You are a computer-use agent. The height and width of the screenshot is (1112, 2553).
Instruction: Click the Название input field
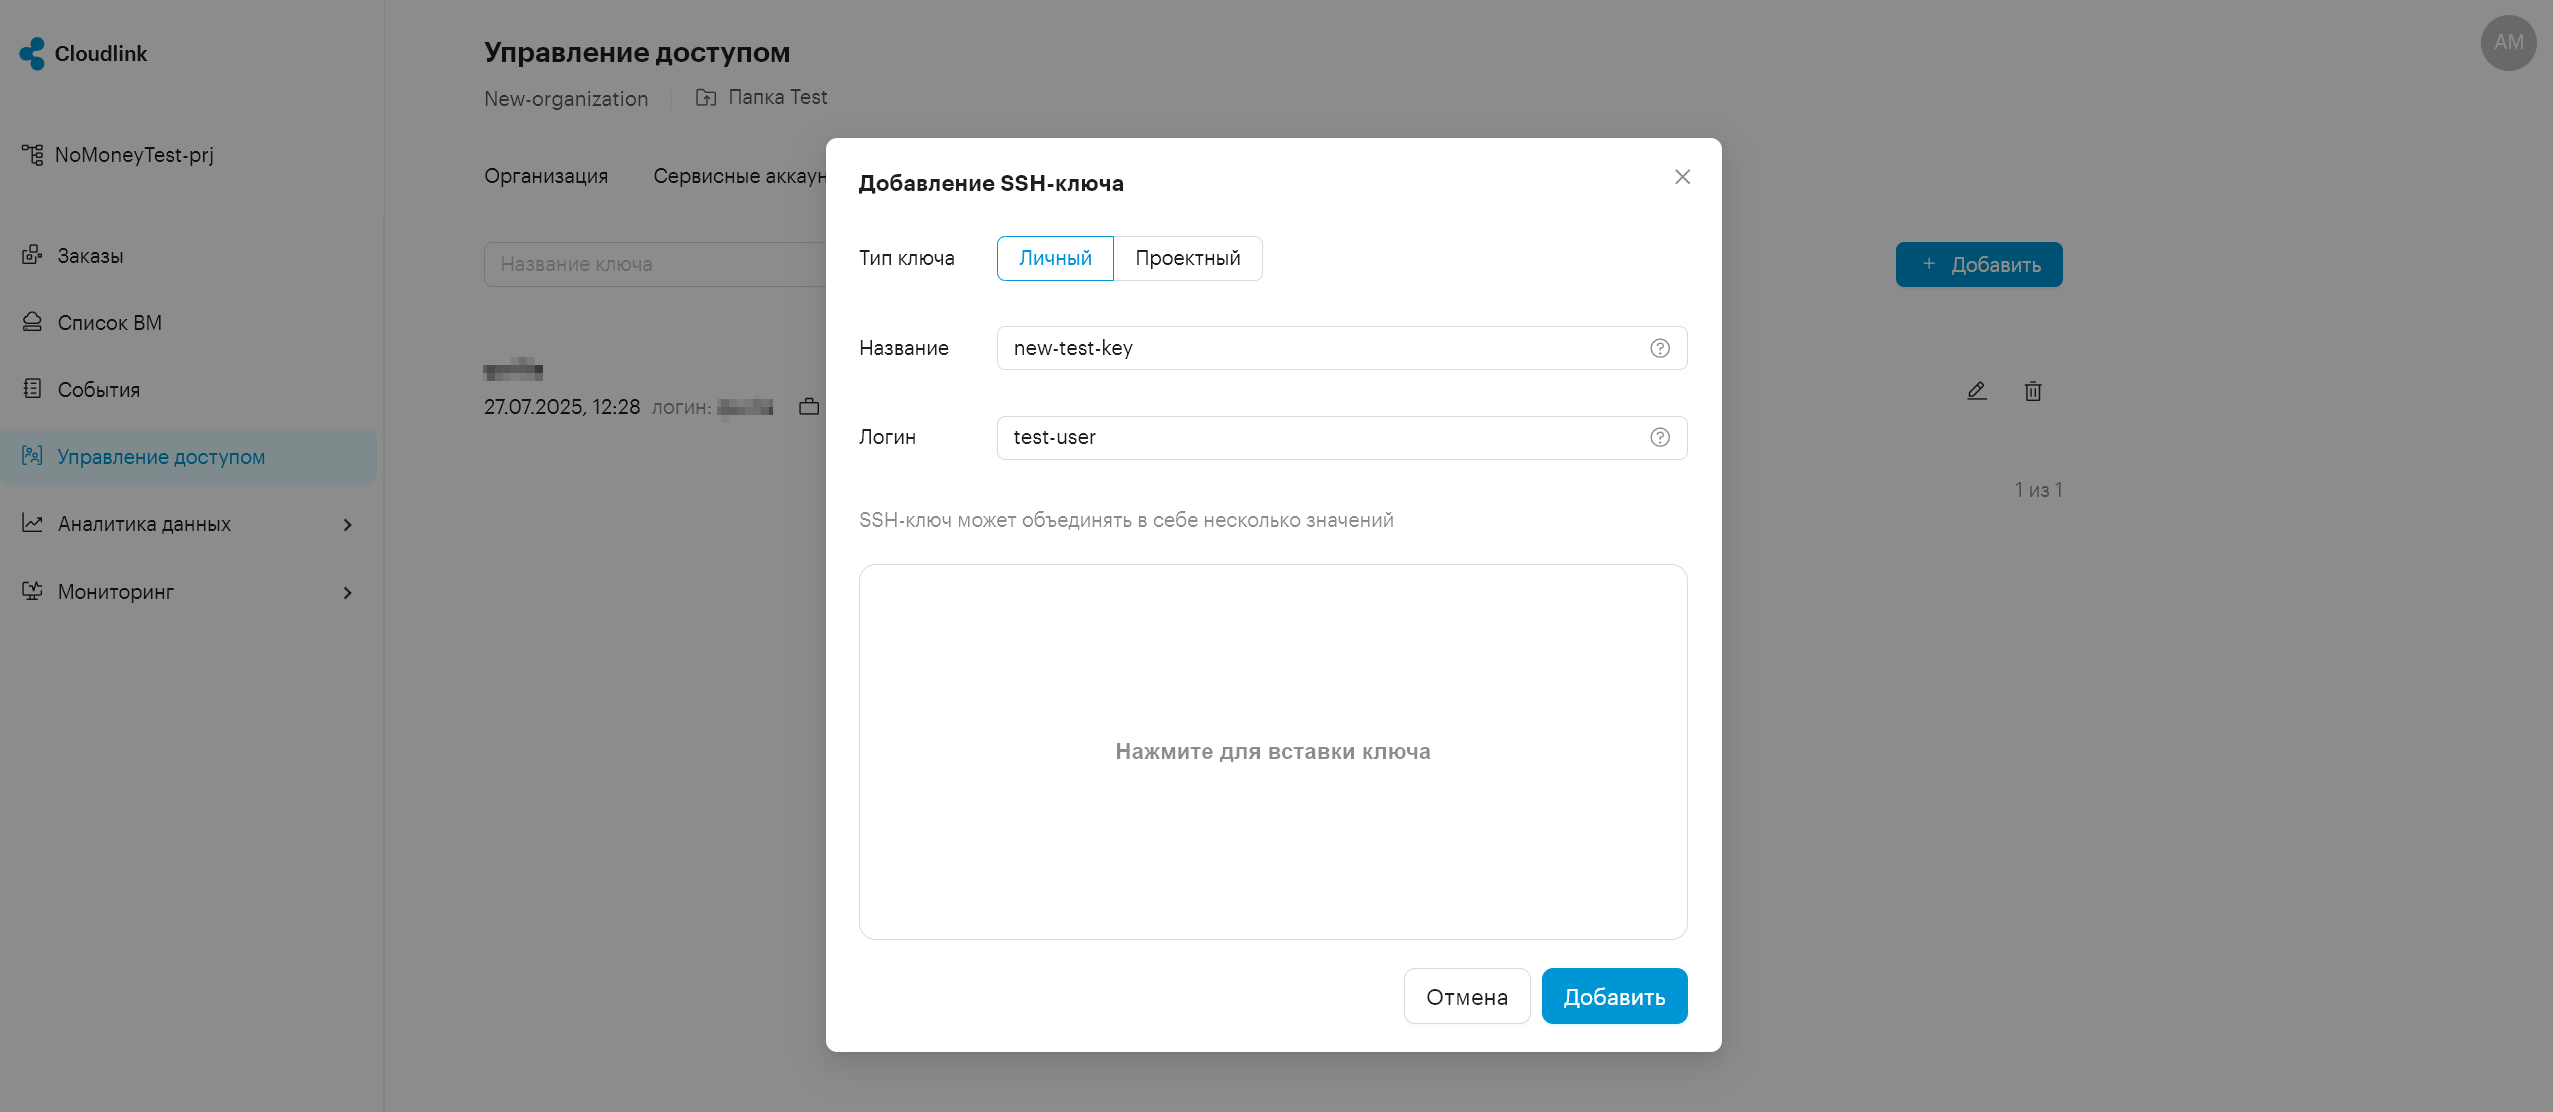[1342, 348]
